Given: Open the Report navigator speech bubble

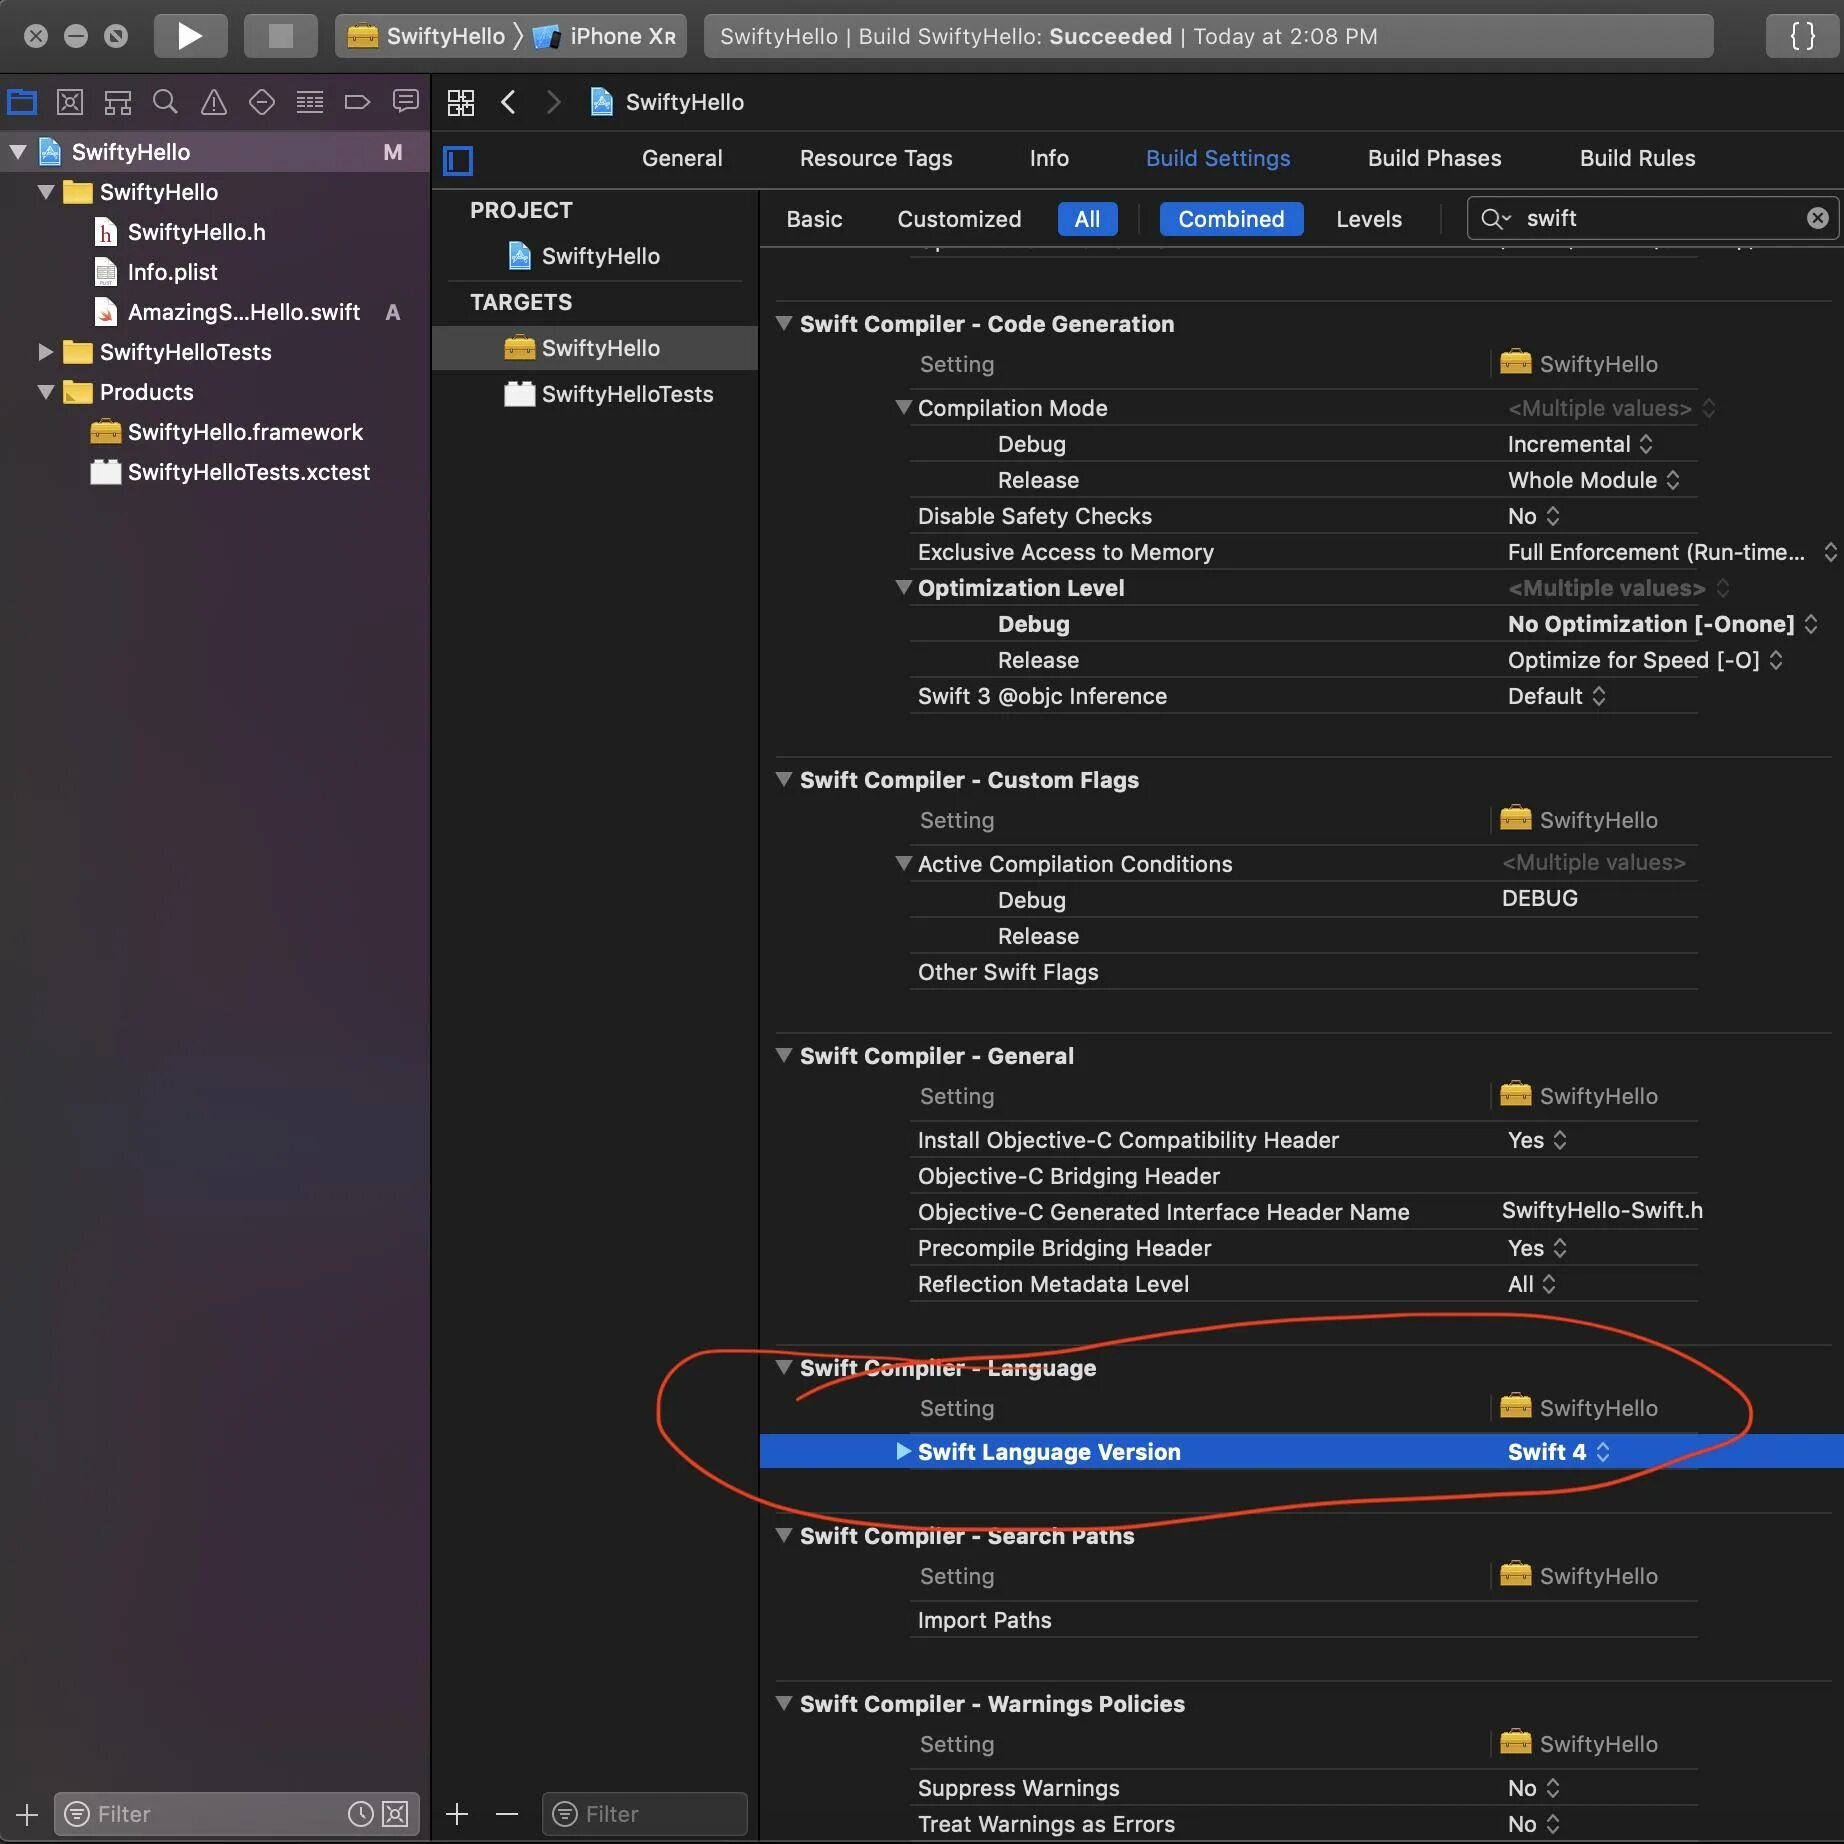Looking at the screenshot, I should [405, 102].
